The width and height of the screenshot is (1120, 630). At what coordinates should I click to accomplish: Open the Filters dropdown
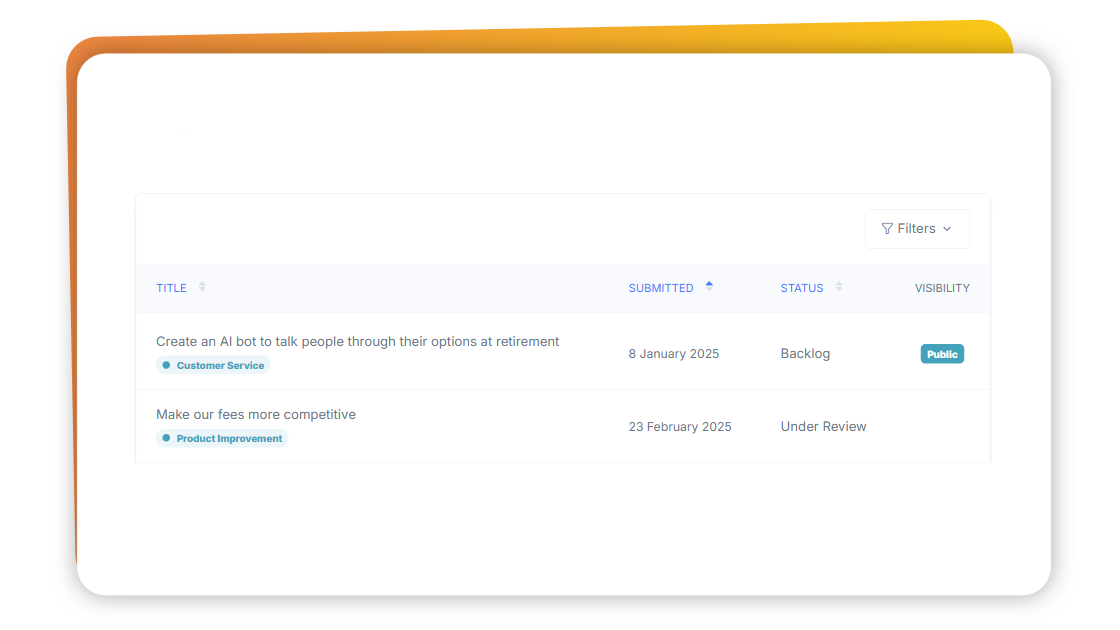917,228
